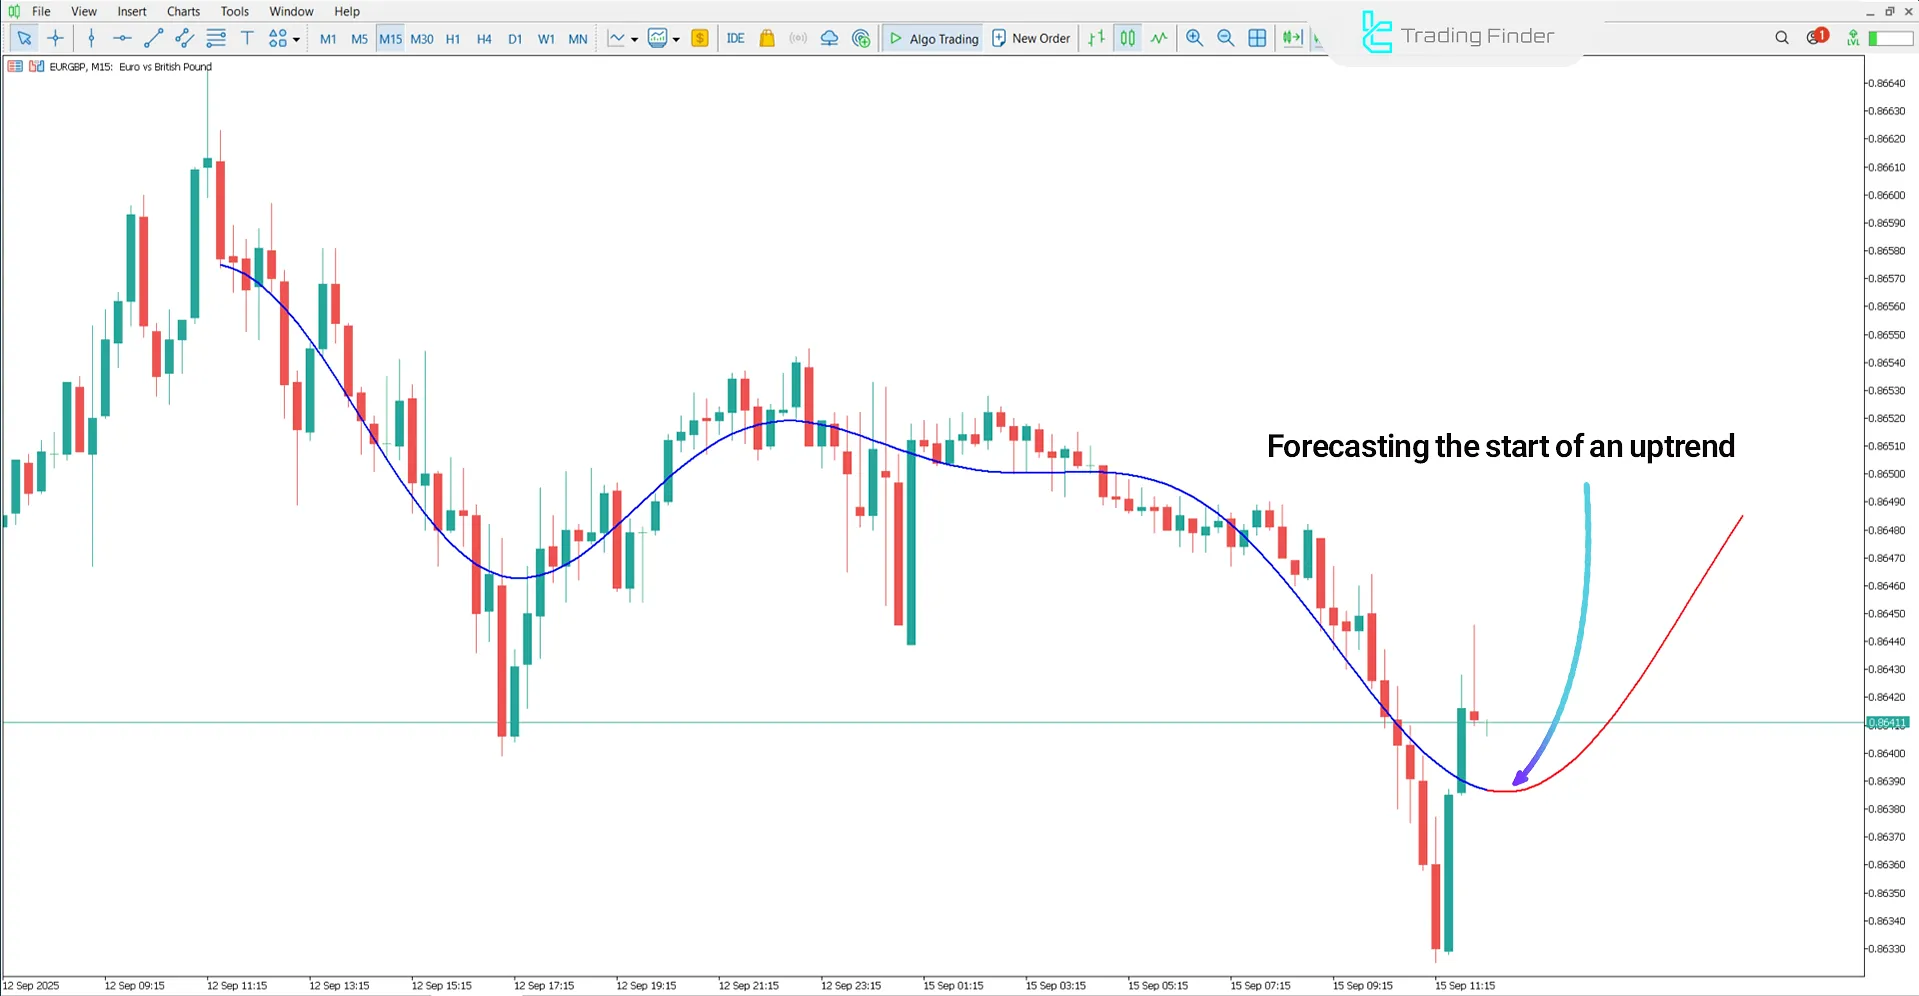Open the Market (shopping bag) panel
1919x996 pixels.
766,38
